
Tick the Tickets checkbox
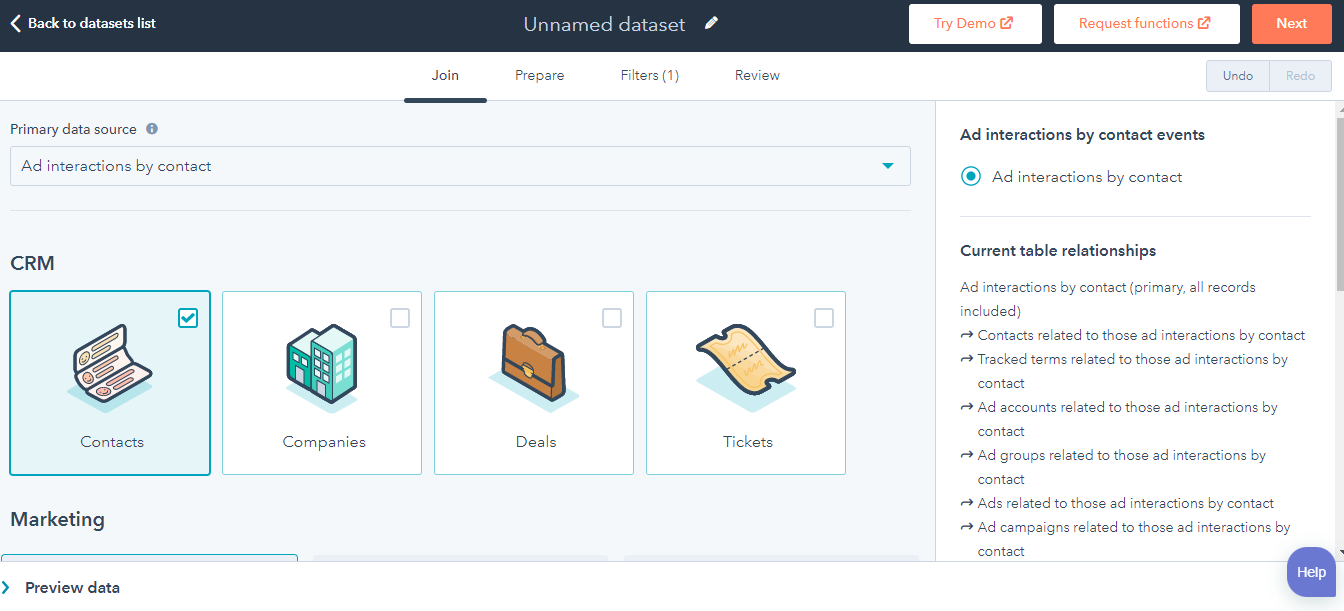824,318
